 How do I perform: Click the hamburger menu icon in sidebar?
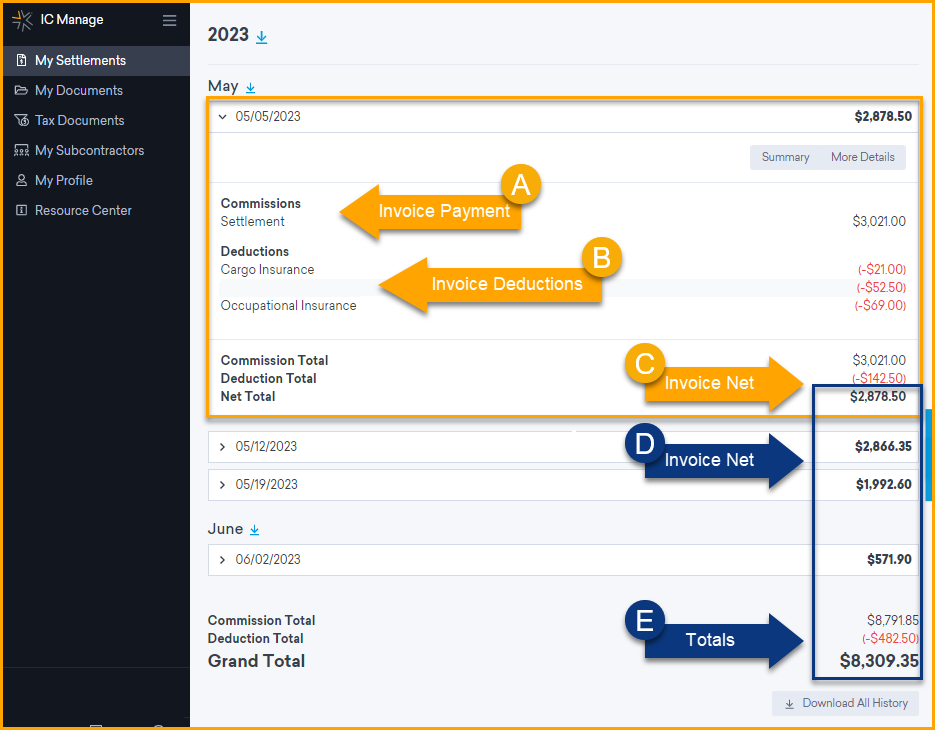(169, 20)
